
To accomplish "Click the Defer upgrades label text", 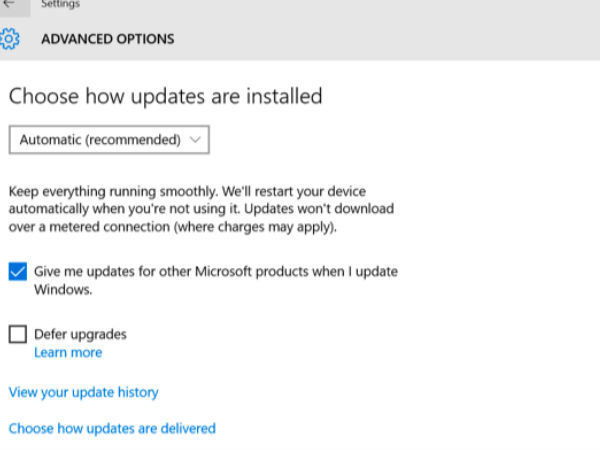I will pyautogui.click(x=80, y=334).
